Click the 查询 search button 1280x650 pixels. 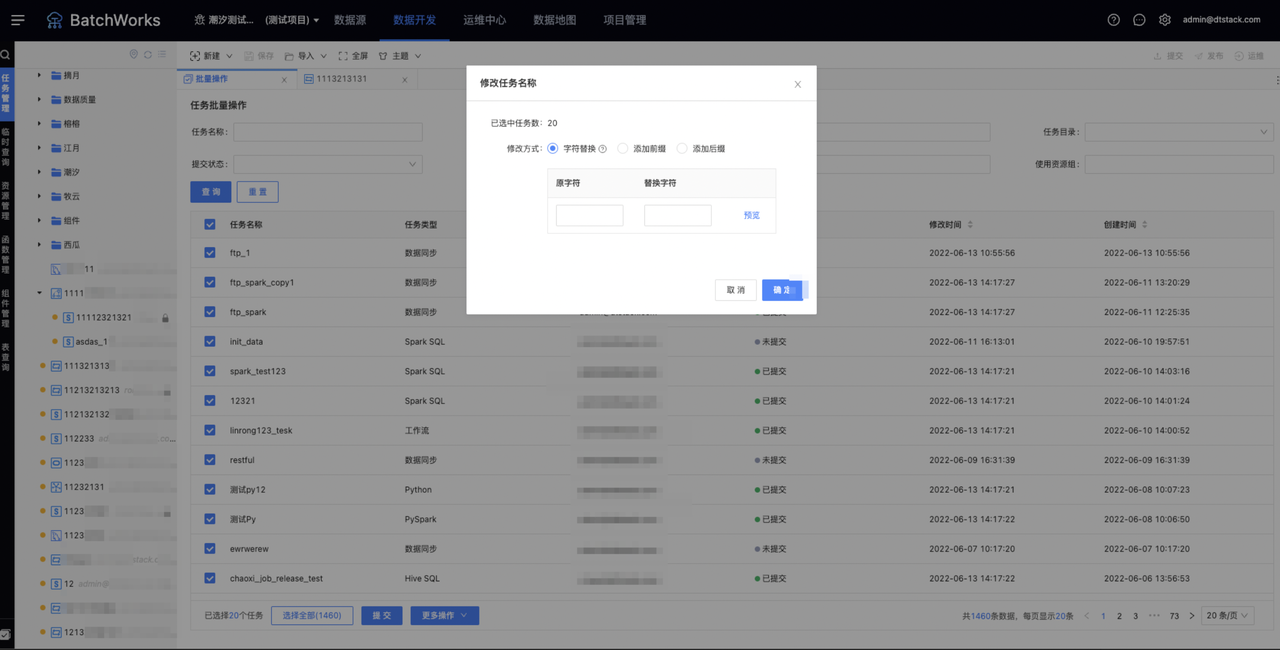pos(211,192)
